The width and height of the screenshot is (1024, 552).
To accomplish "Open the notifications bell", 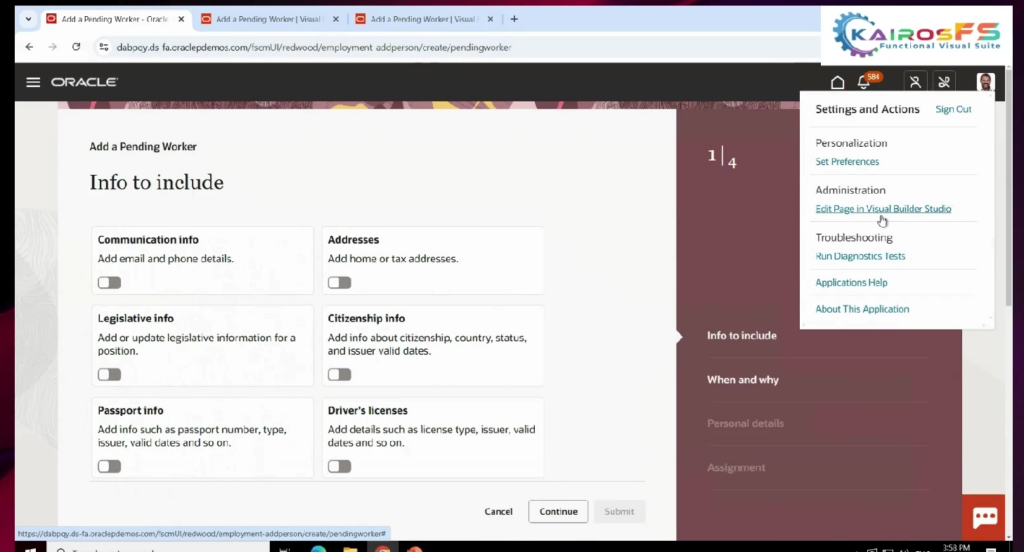I will click(864, 82).
